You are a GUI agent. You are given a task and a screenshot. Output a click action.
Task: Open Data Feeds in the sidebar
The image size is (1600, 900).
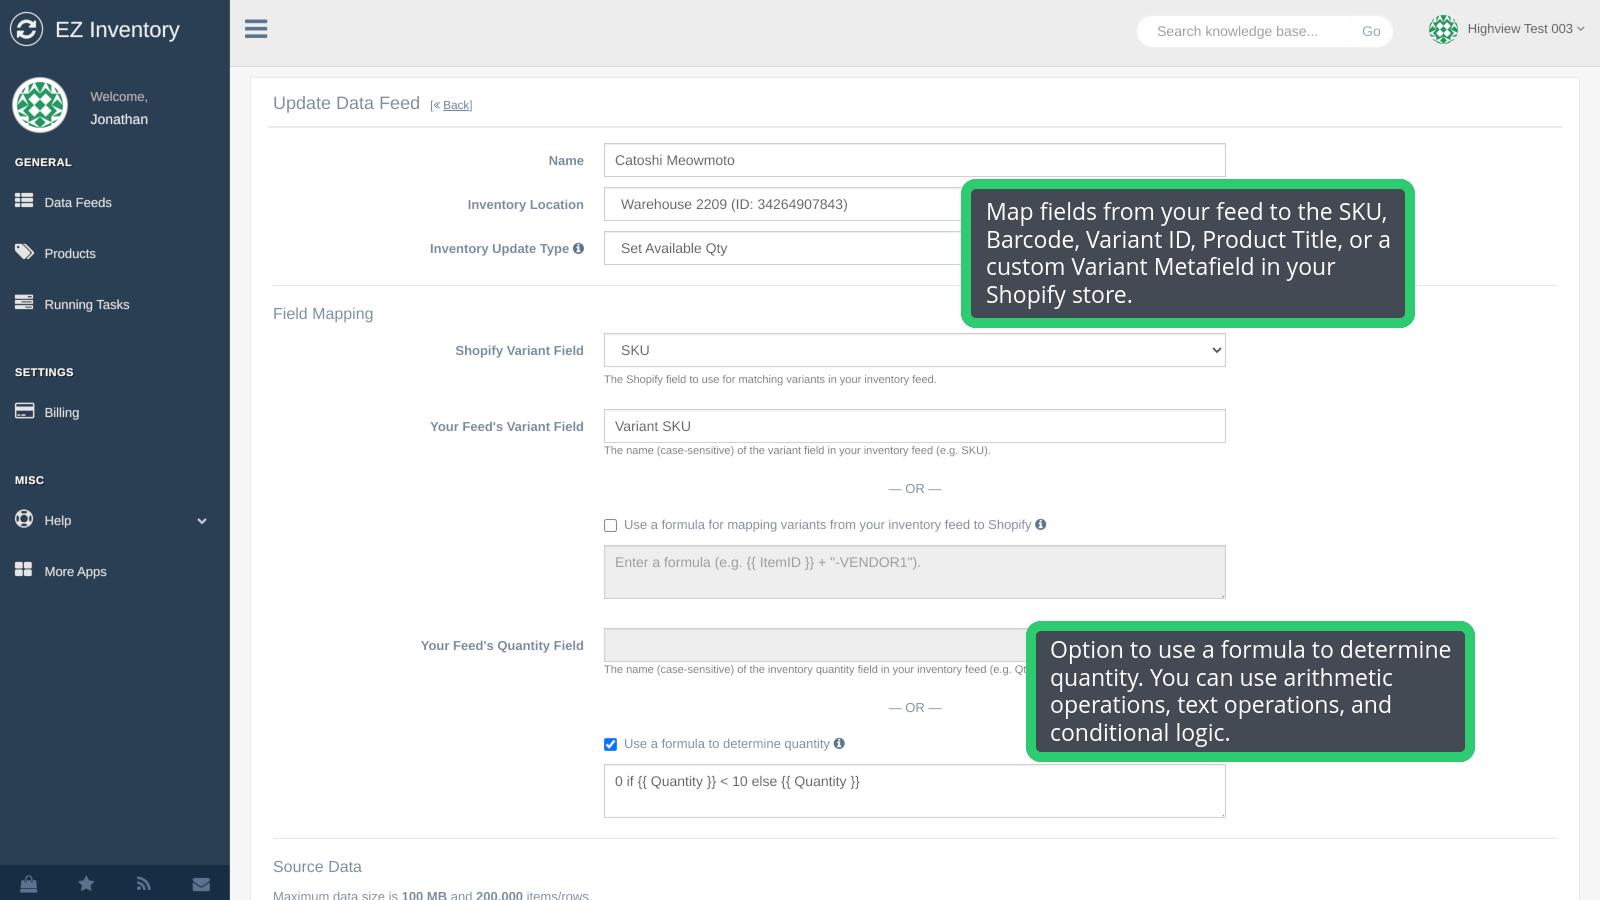tap(78, 202)
